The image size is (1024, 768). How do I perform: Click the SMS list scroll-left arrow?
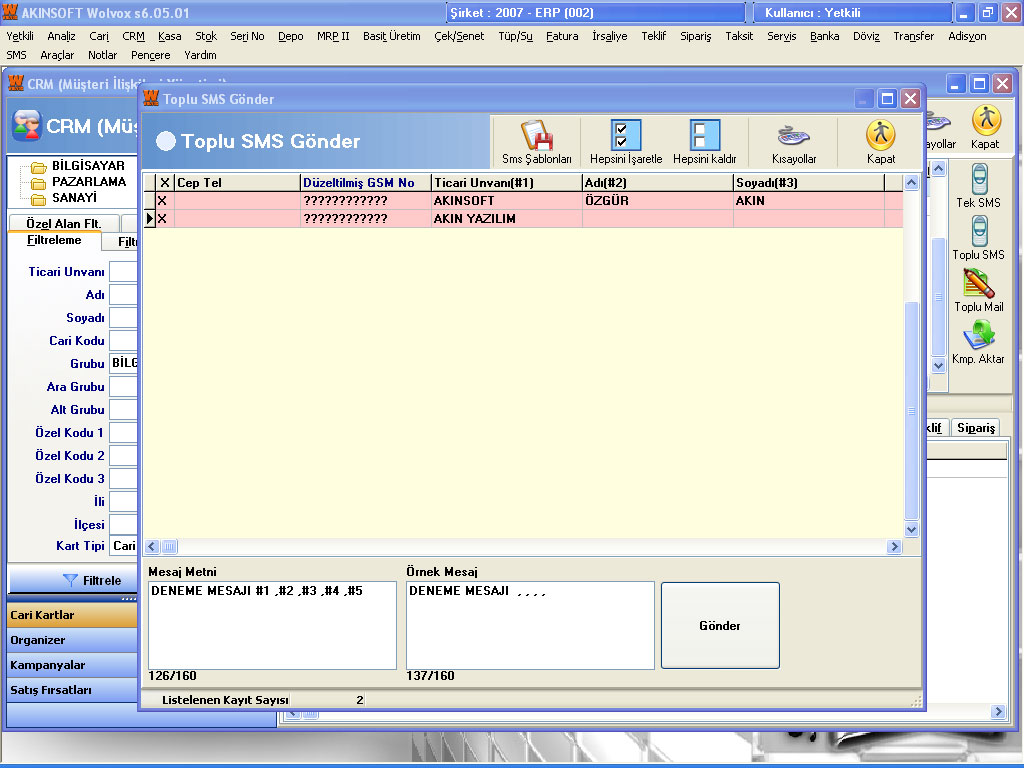(152, 547)
